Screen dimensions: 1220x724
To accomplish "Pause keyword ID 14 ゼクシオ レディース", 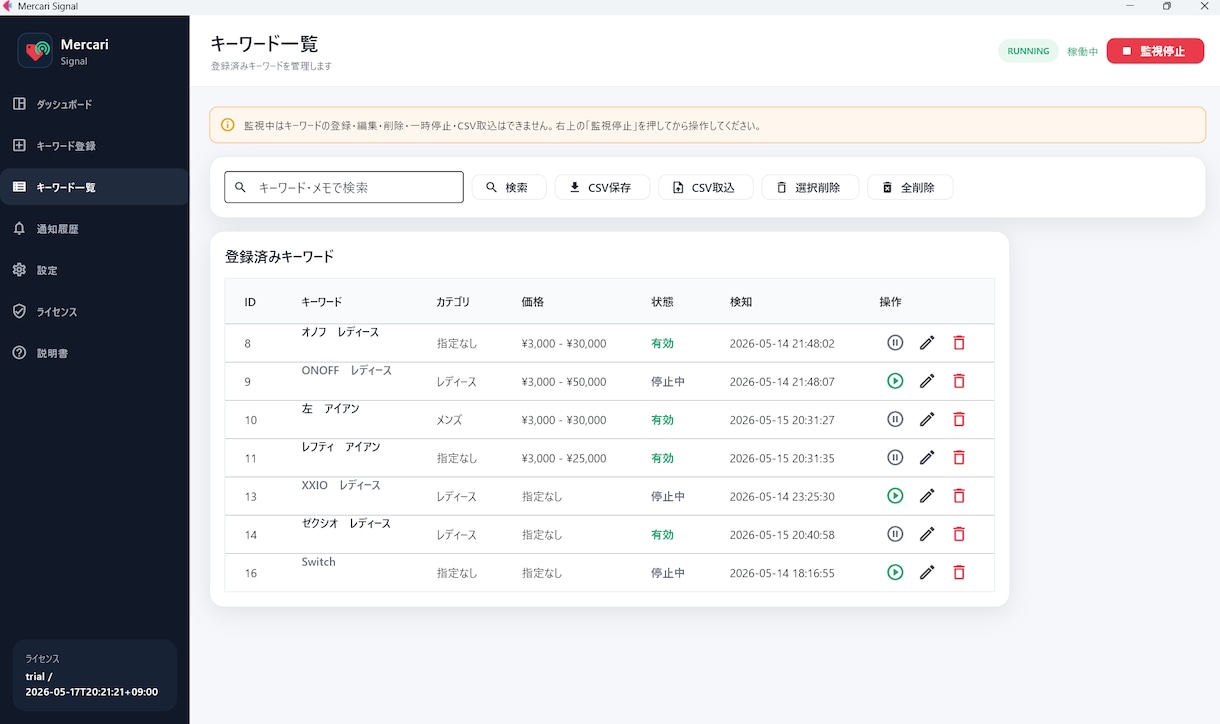I will pyautogui.click(x=895, y=534).
